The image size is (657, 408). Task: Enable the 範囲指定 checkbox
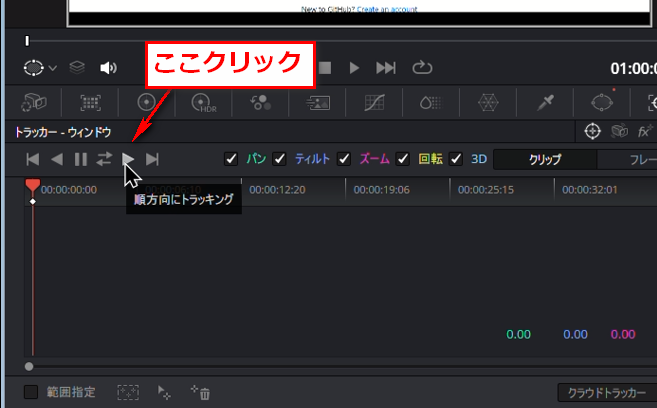(31, 392)
